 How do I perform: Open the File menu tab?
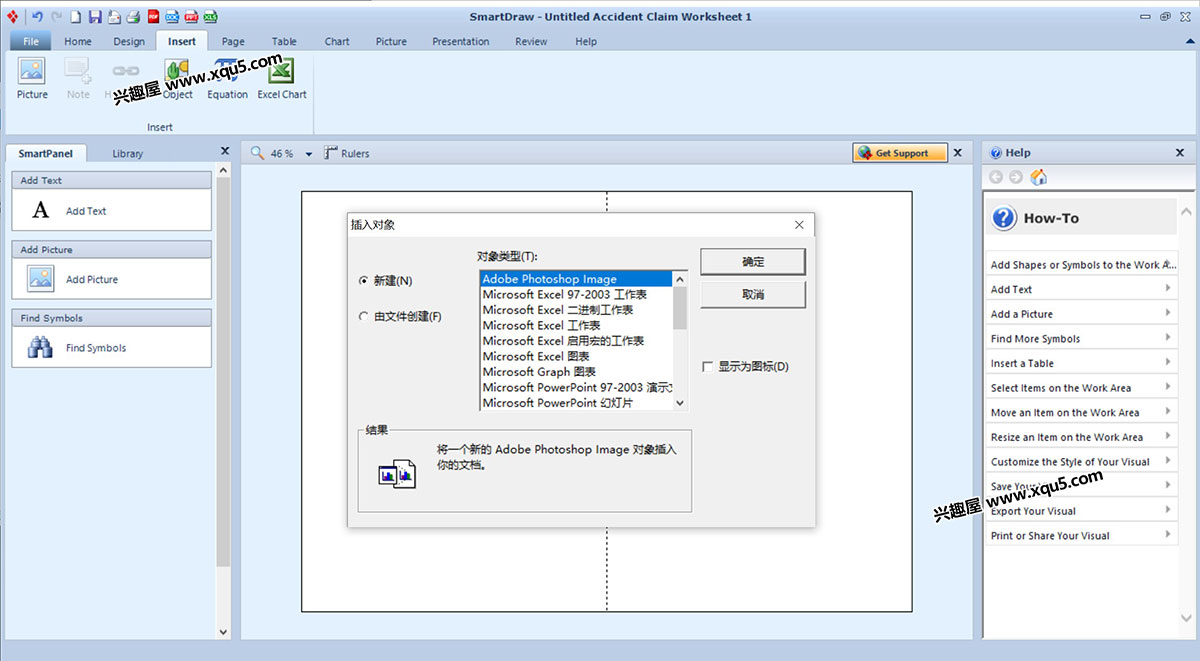(30, 41)
